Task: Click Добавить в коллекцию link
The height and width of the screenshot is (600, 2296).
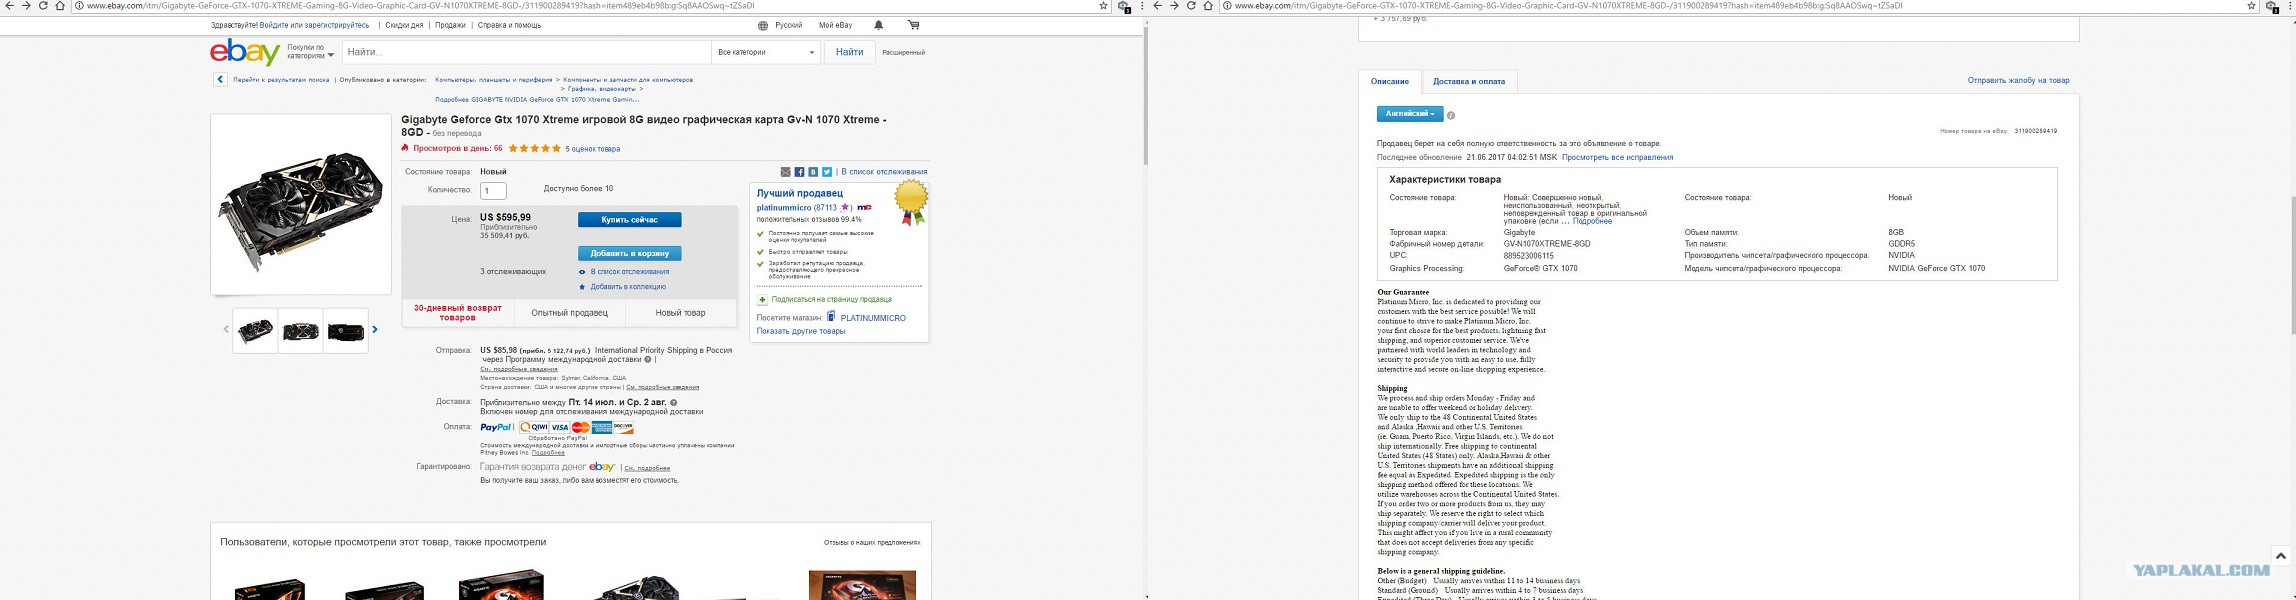Action: (628, 287)
